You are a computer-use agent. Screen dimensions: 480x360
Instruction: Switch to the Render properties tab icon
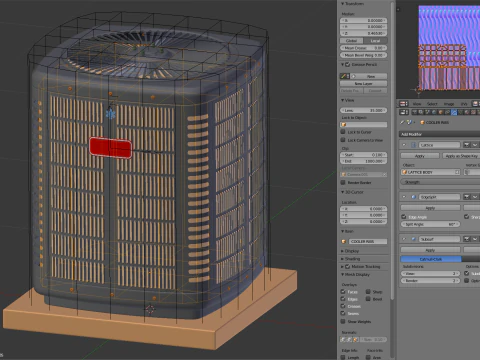tap(414, 112)
